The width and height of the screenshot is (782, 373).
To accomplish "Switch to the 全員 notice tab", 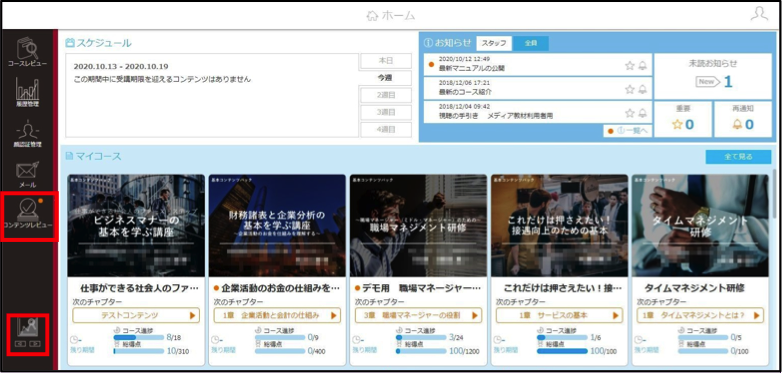I will click(531, 43).
